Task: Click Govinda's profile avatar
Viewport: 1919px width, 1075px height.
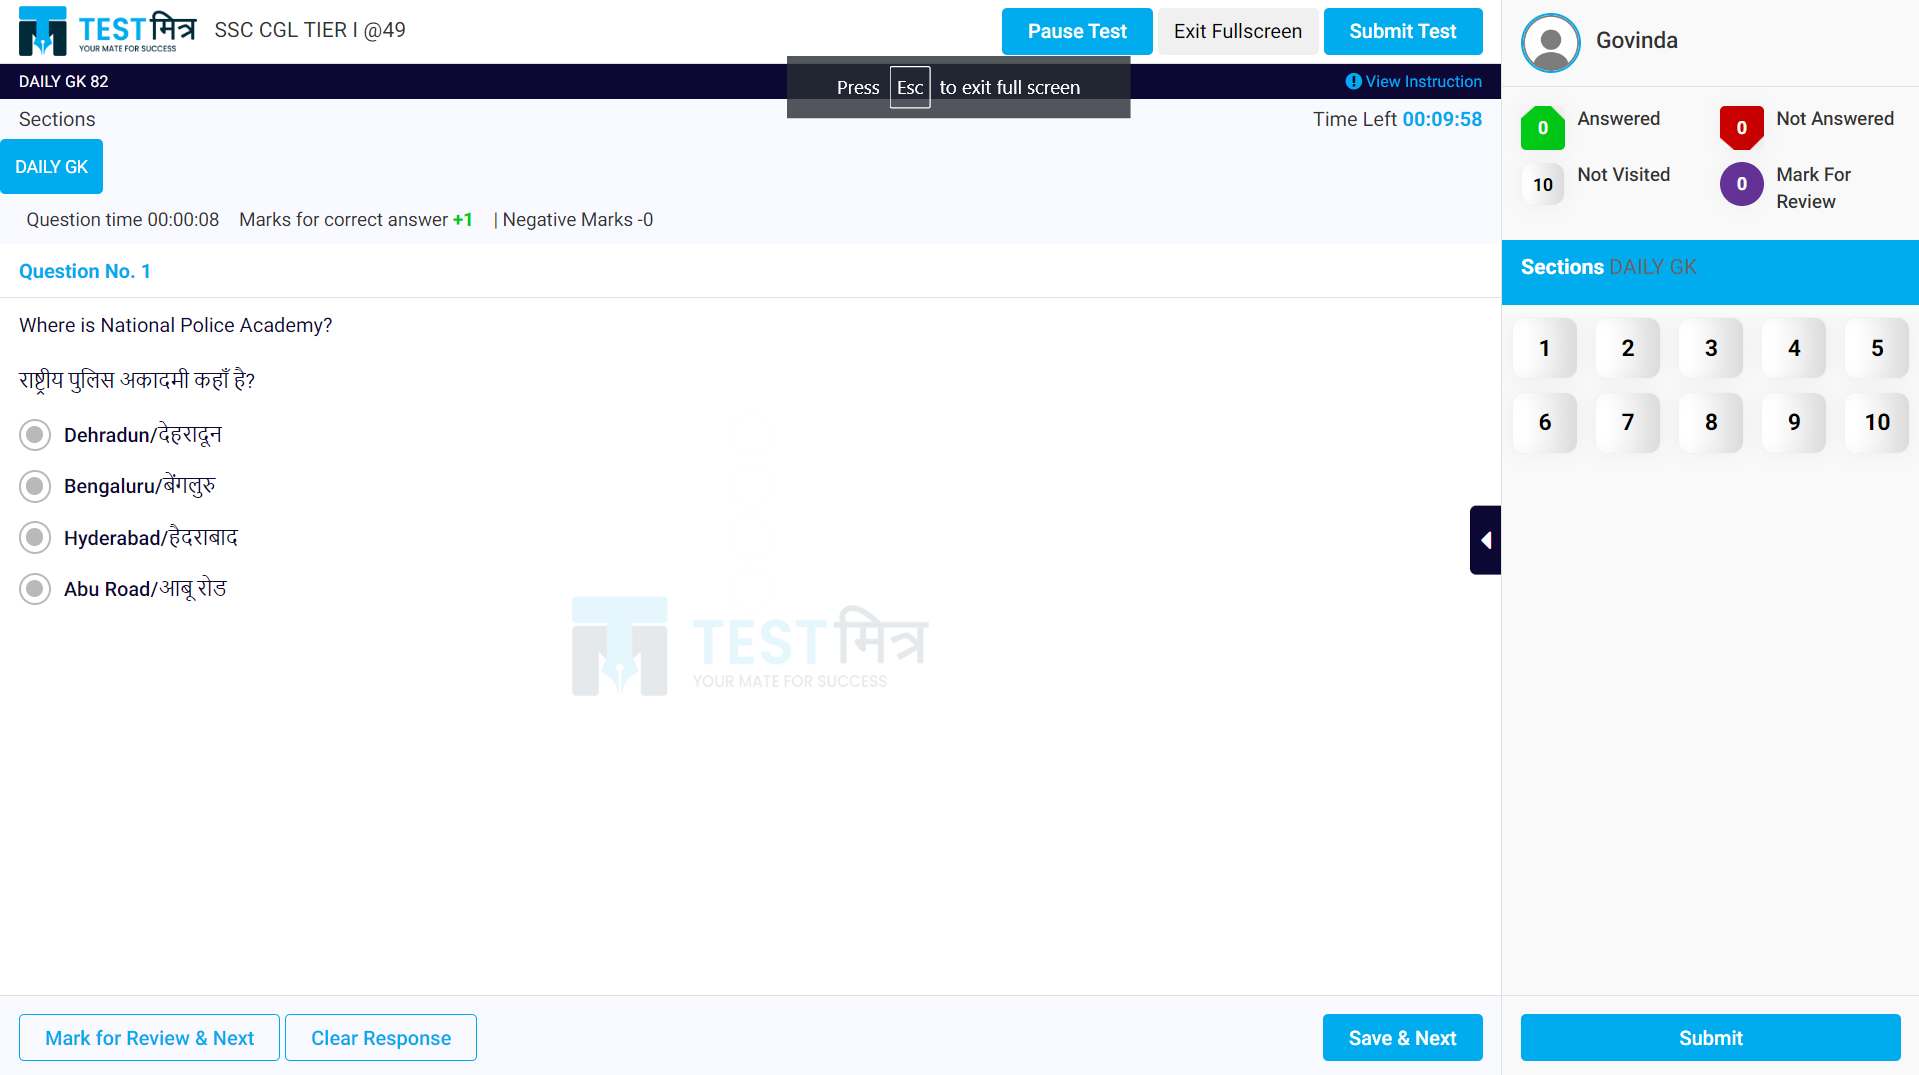Action: [1549, 42]
